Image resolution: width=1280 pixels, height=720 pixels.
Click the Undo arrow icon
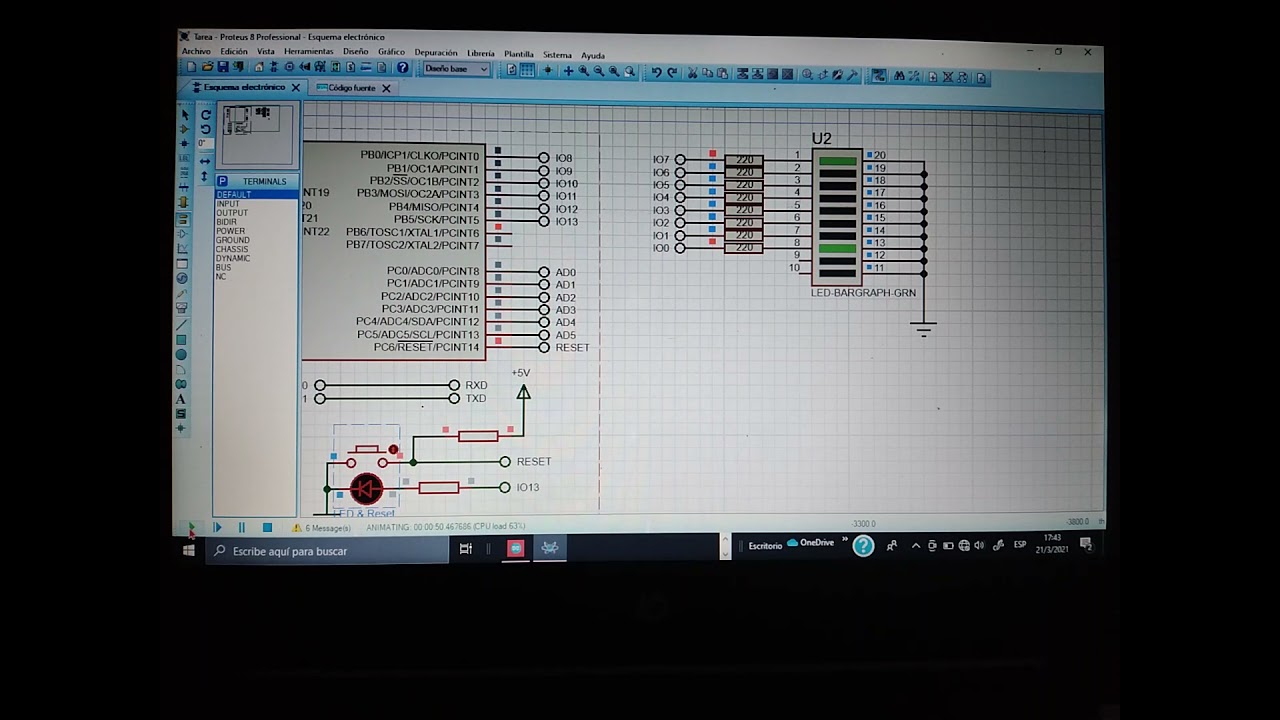point(656,73)
